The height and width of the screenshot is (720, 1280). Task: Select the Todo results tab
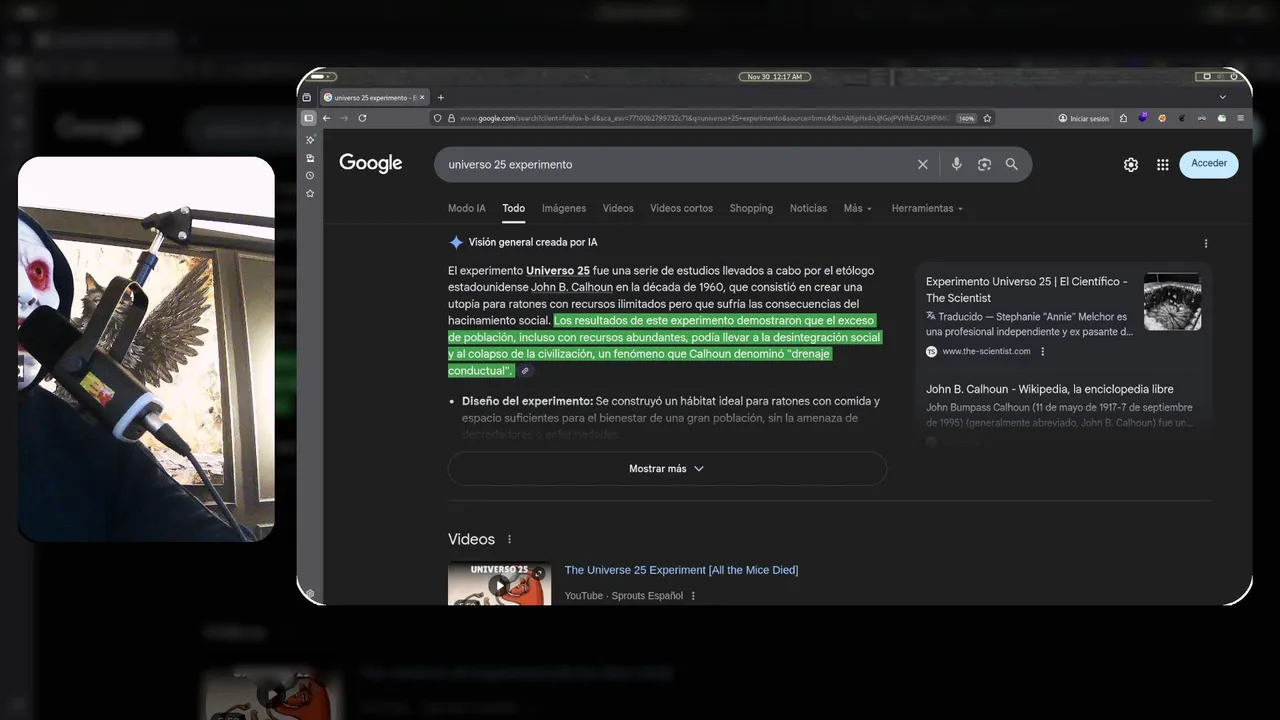pos(513,208)
